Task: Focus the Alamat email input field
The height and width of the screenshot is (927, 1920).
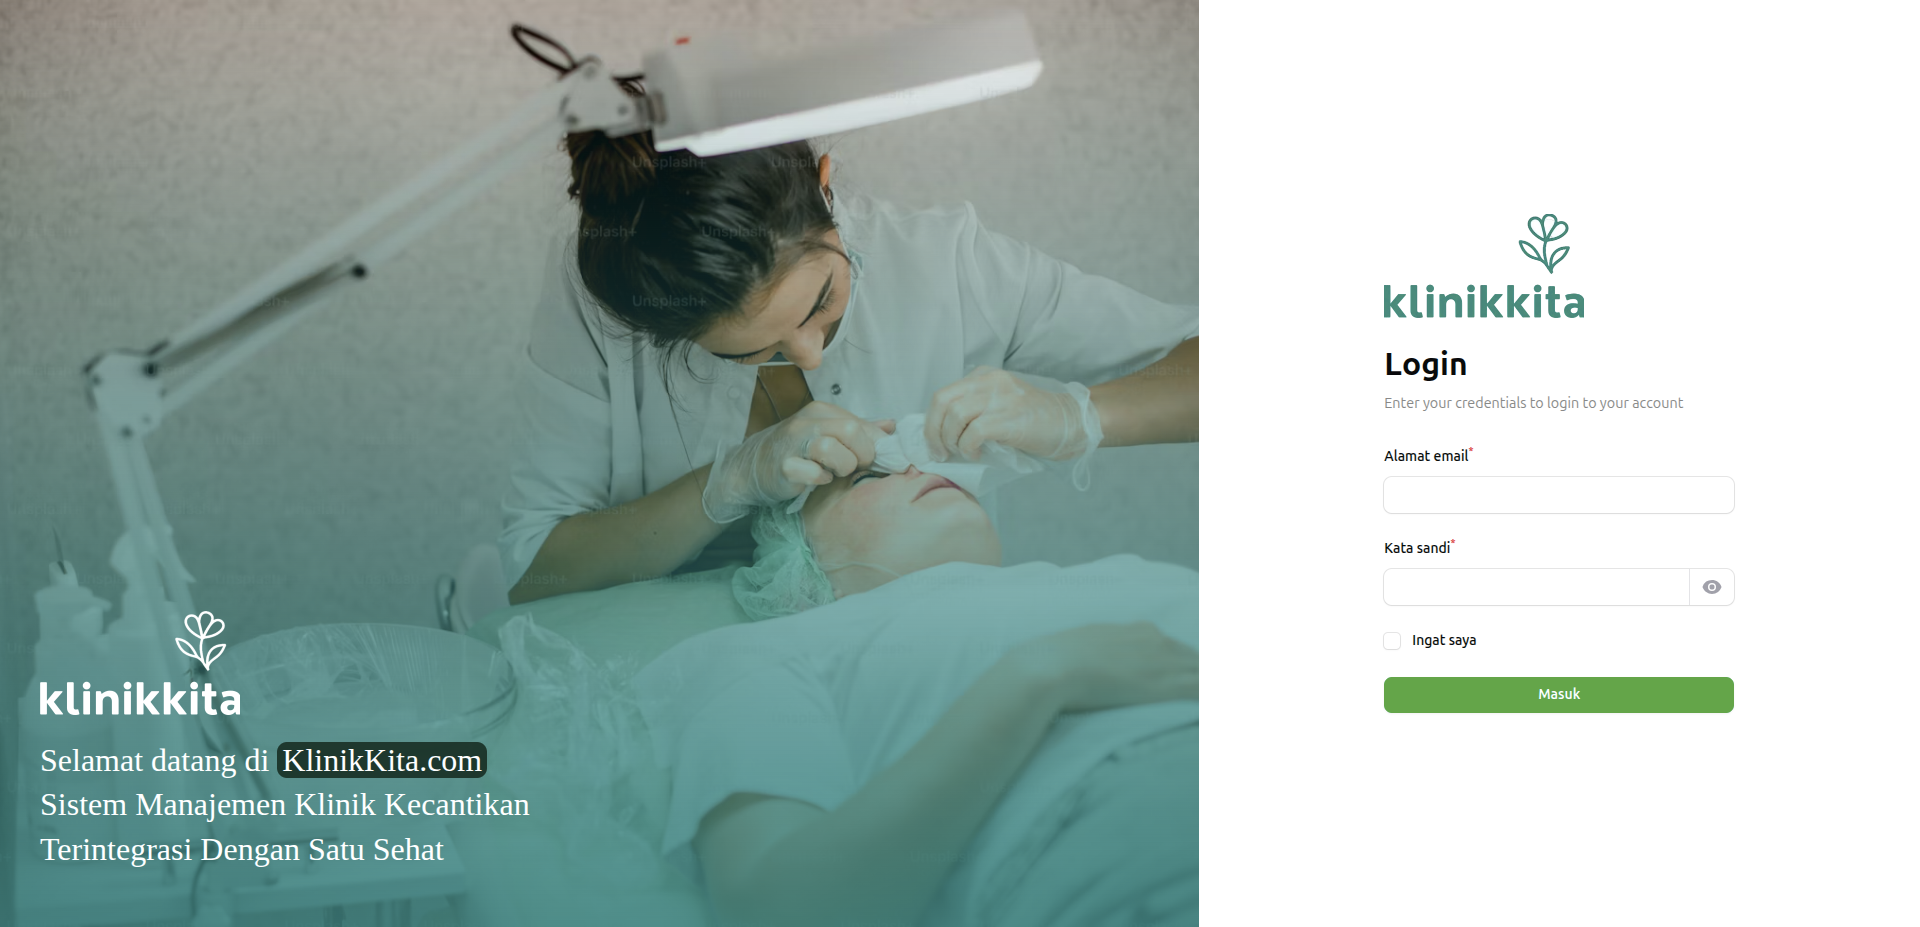Action: point(1559,495)
